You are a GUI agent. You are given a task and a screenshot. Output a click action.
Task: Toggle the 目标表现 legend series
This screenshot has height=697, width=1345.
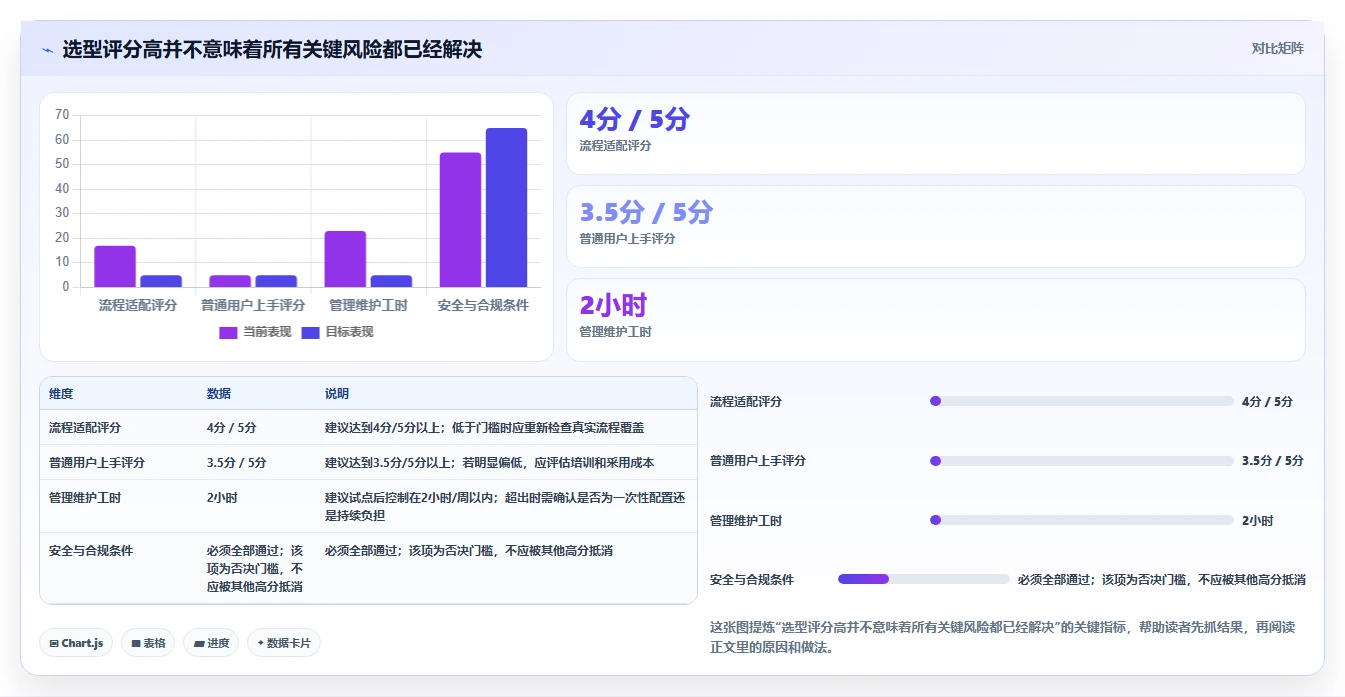pos(337,332)
